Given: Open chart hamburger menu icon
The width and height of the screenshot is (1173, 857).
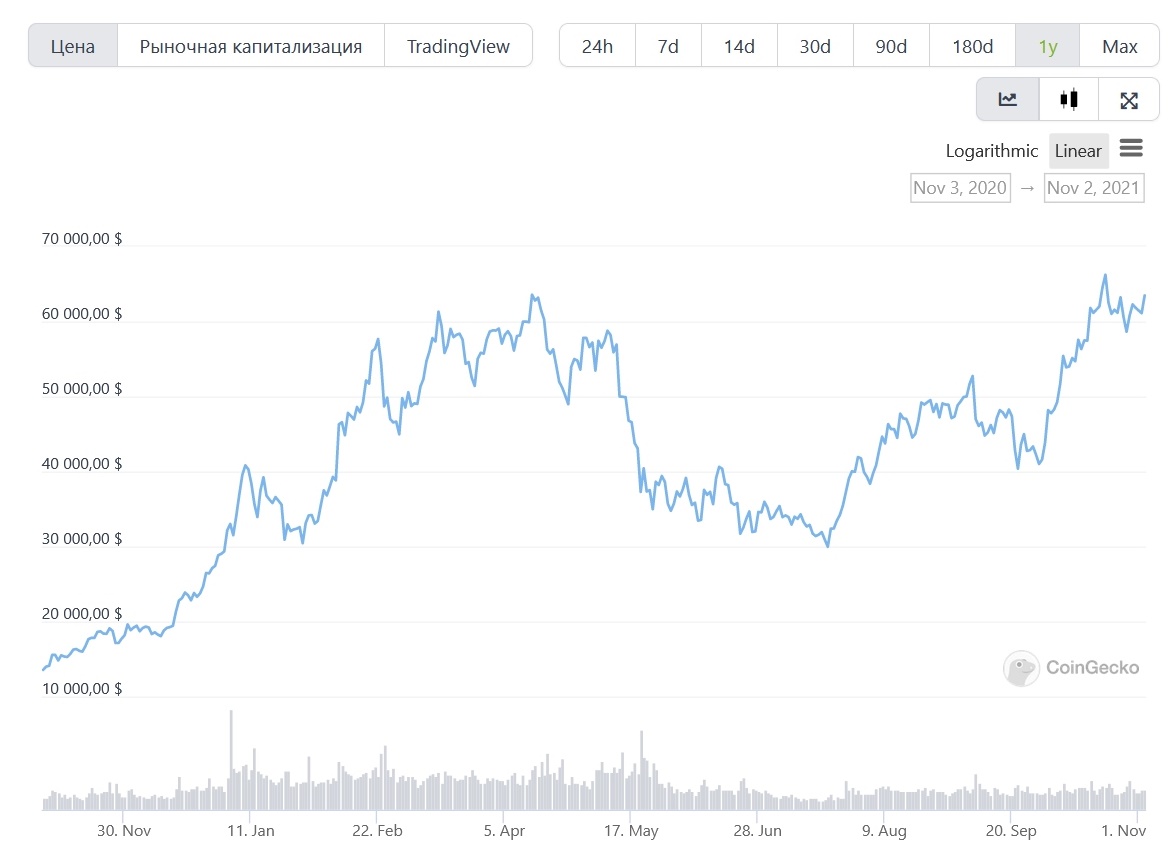Looking at the screenshot, I should click(x=1131, y=149).
